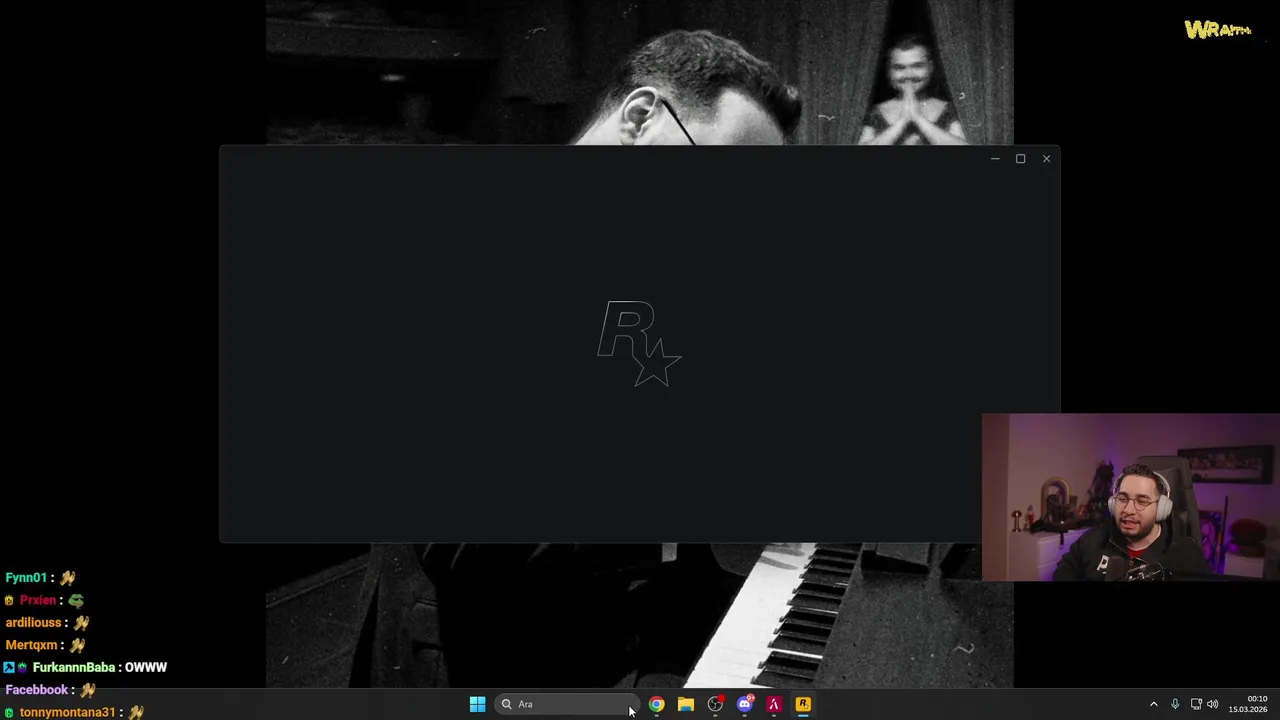Click the microphone tray icon
This screenshot has height=720, width=1280.
pyautogui.click(x=1175, y=704)
